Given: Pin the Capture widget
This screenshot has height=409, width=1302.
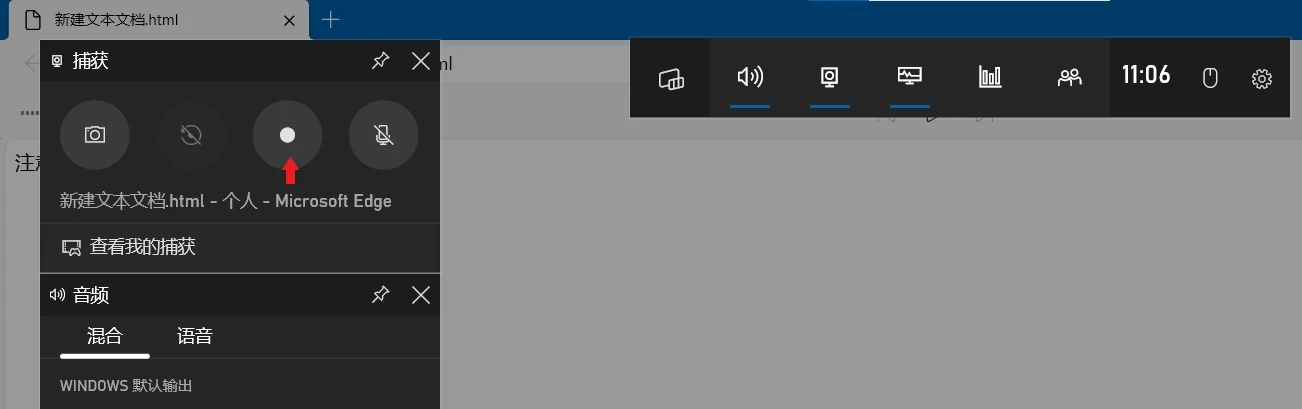Looking at the screenshot, I should (x=380, y=61).
